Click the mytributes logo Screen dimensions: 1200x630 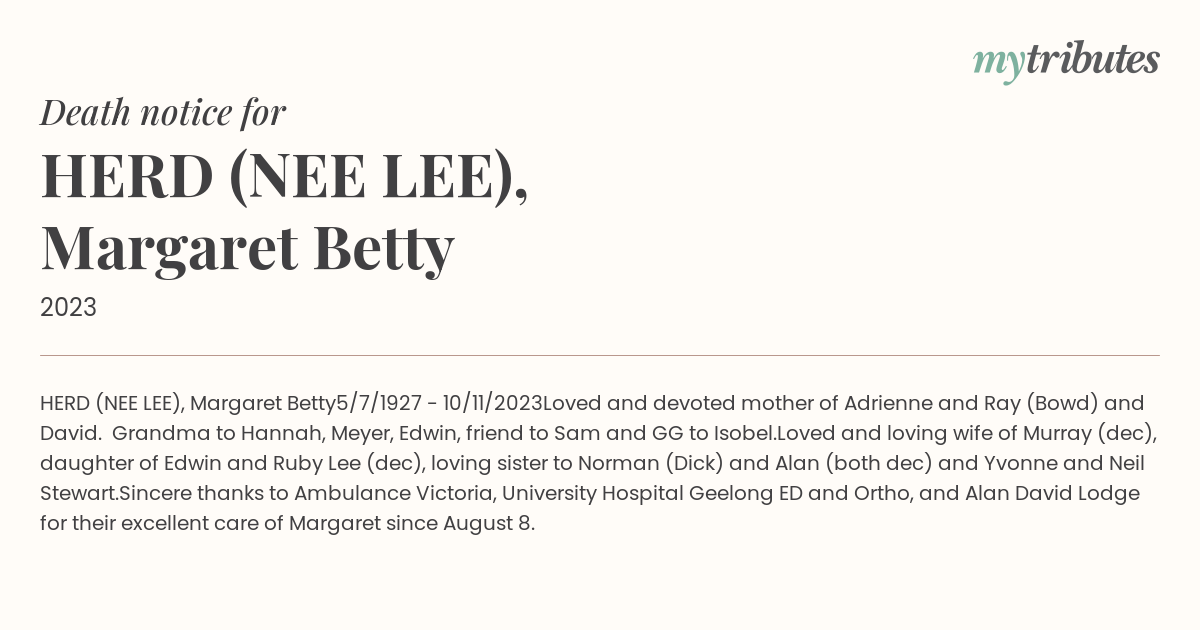(1066, 61)
